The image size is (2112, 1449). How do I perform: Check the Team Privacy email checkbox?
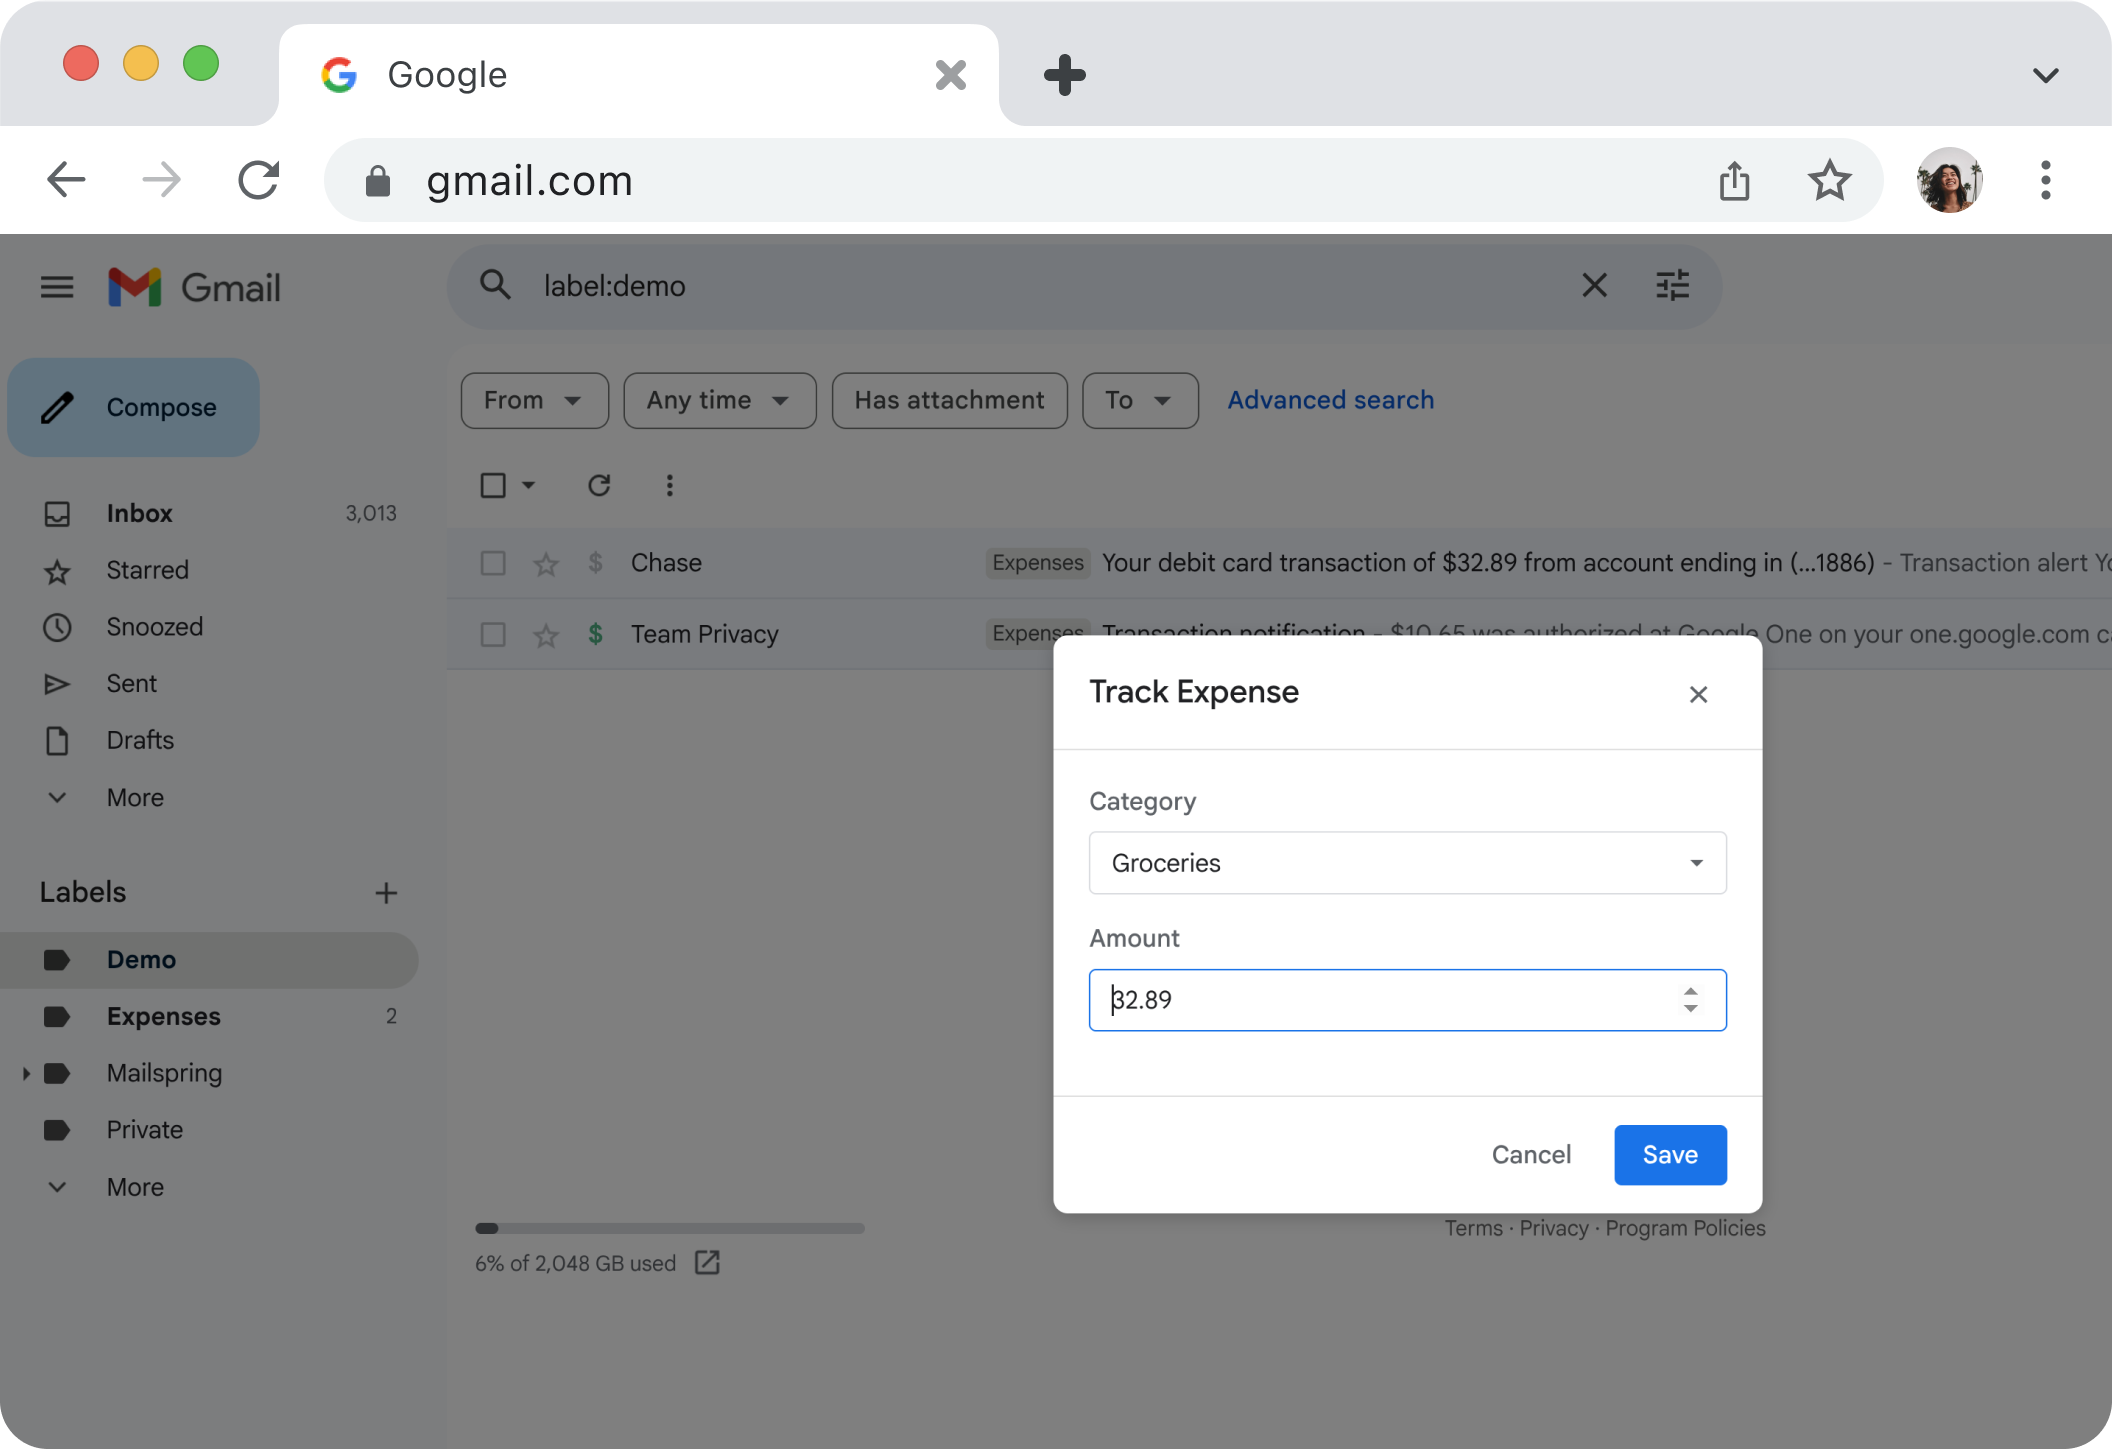click(x=493, y=635)
